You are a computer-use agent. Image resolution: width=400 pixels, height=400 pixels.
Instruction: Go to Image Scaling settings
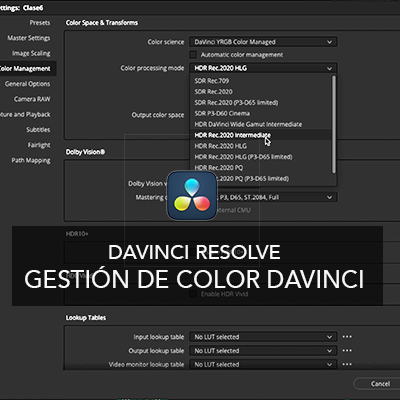tap(31, 53)
